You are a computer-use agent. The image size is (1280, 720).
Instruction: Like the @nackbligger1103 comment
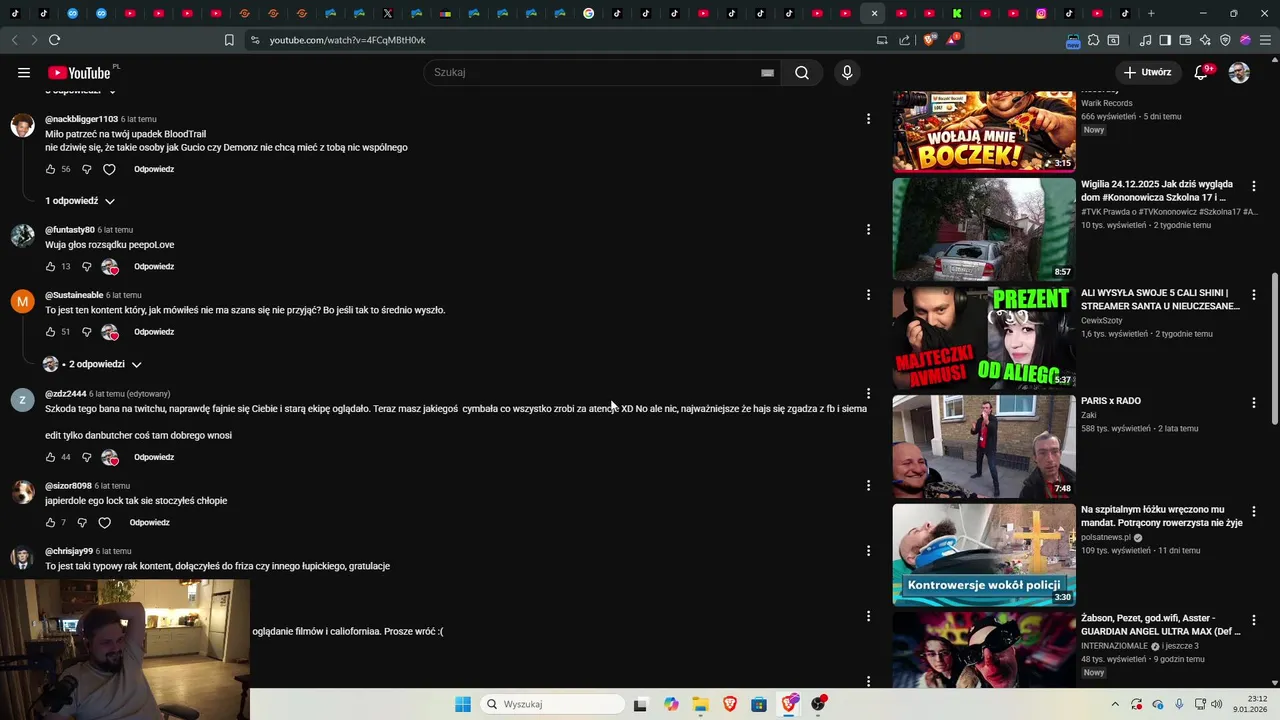[x=51, y=169]
